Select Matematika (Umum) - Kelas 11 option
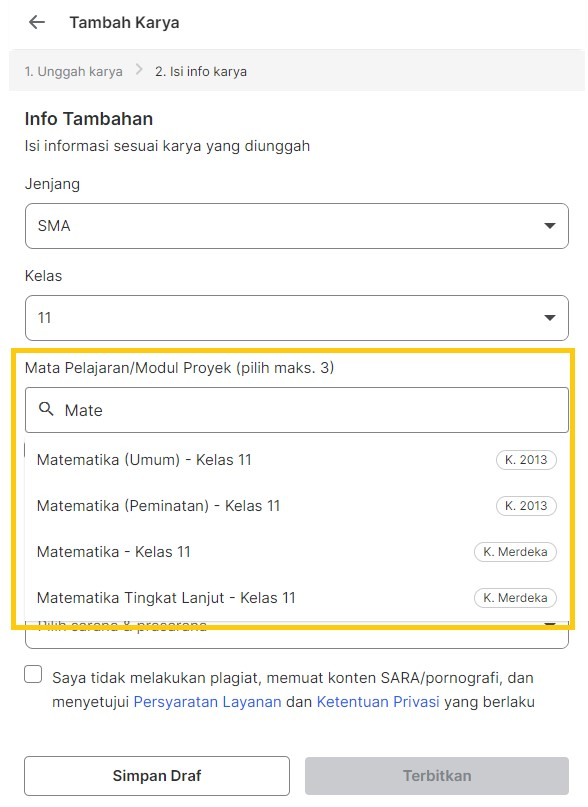 (297, 460)
